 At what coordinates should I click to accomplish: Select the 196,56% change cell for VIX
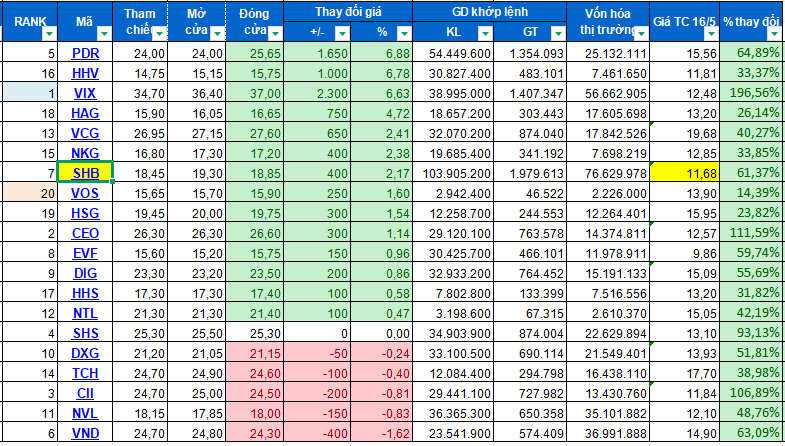pyautogui.click(x=752, y=93)
